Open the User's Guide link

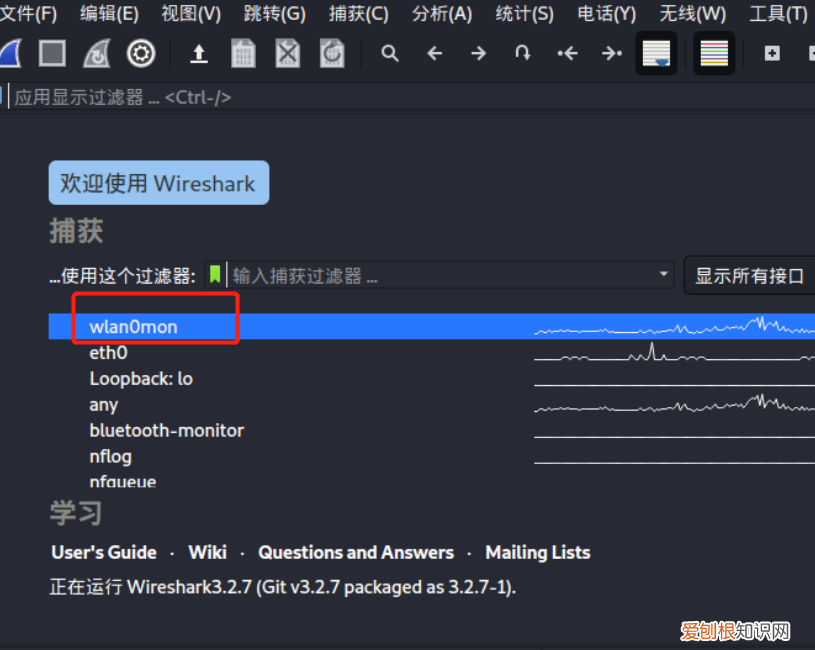point(104,552)
